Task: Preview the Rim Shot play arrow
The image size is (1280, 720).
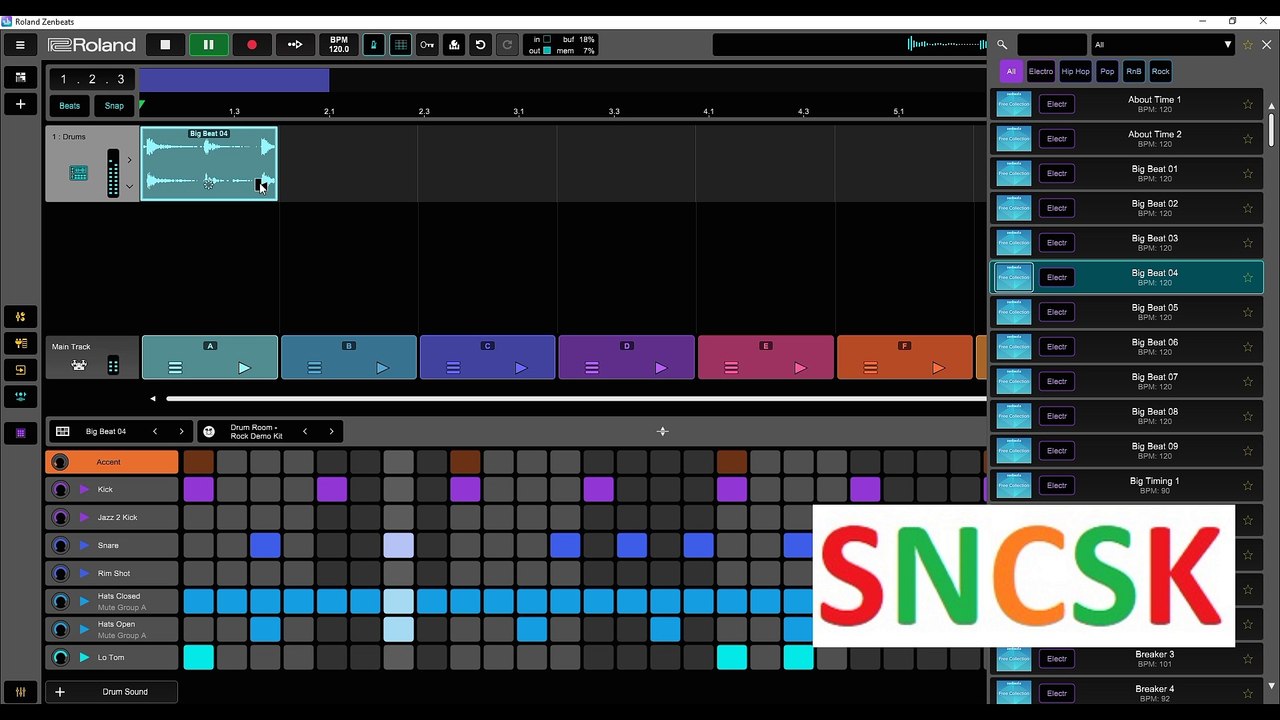Action: [84, 574]
